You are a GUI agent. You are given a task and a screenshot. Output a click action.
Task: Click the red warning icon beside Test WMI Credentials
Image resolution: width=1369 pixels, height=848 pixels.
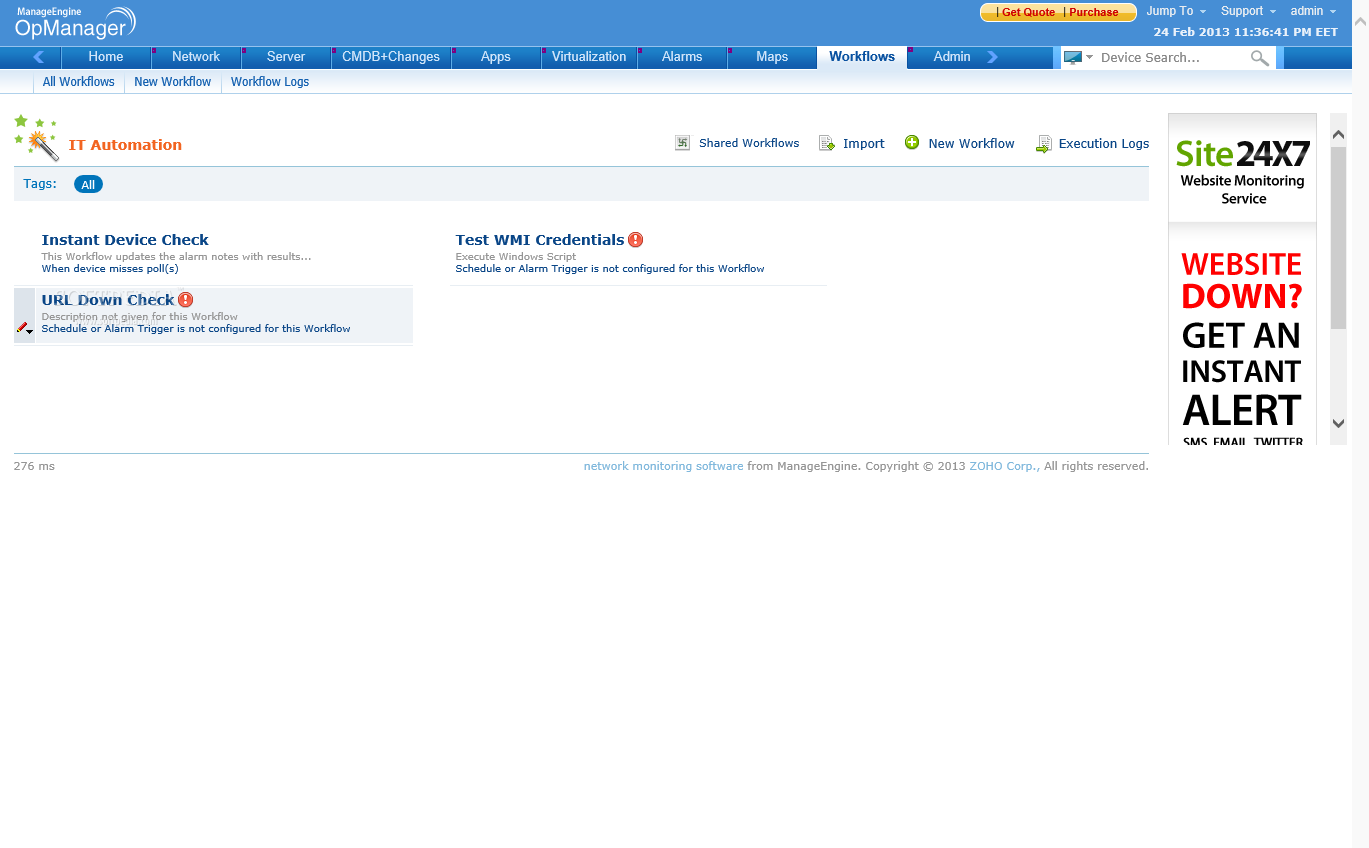tap(636, 240)
